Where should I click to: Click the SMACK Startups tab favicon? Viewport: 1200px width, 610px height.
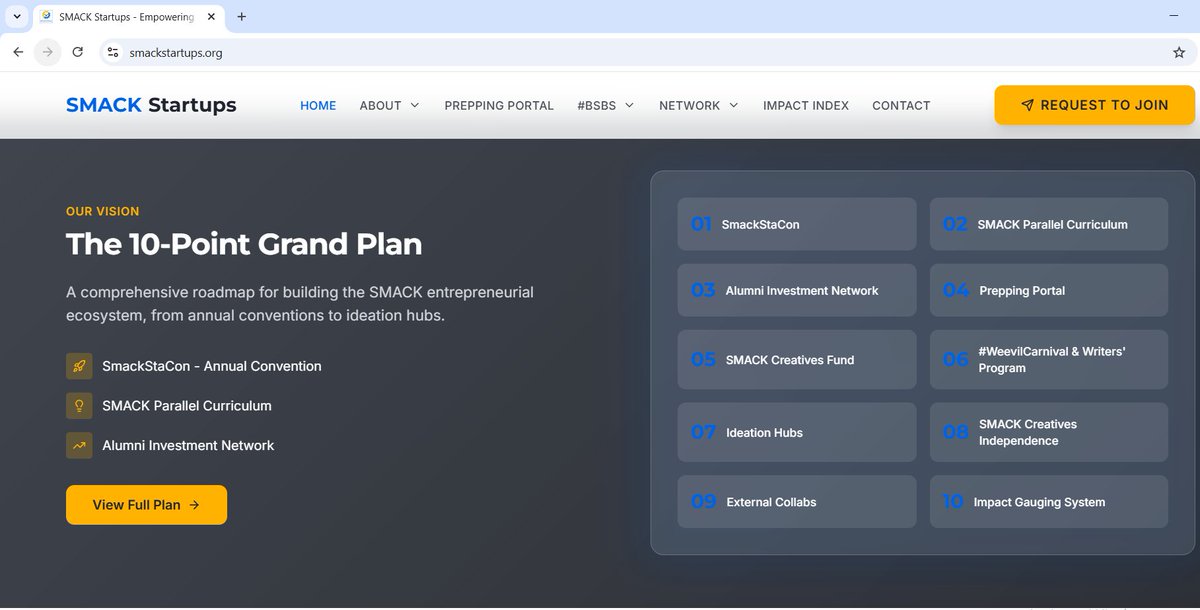[x=47, y=17]
